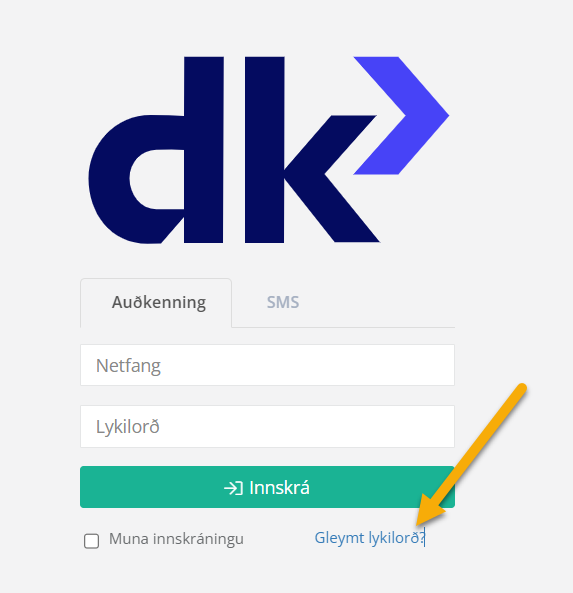This screenshot has width=573, height=593.
Task: Click the dark letter d in logo
Action: click(x=156, y=150)
